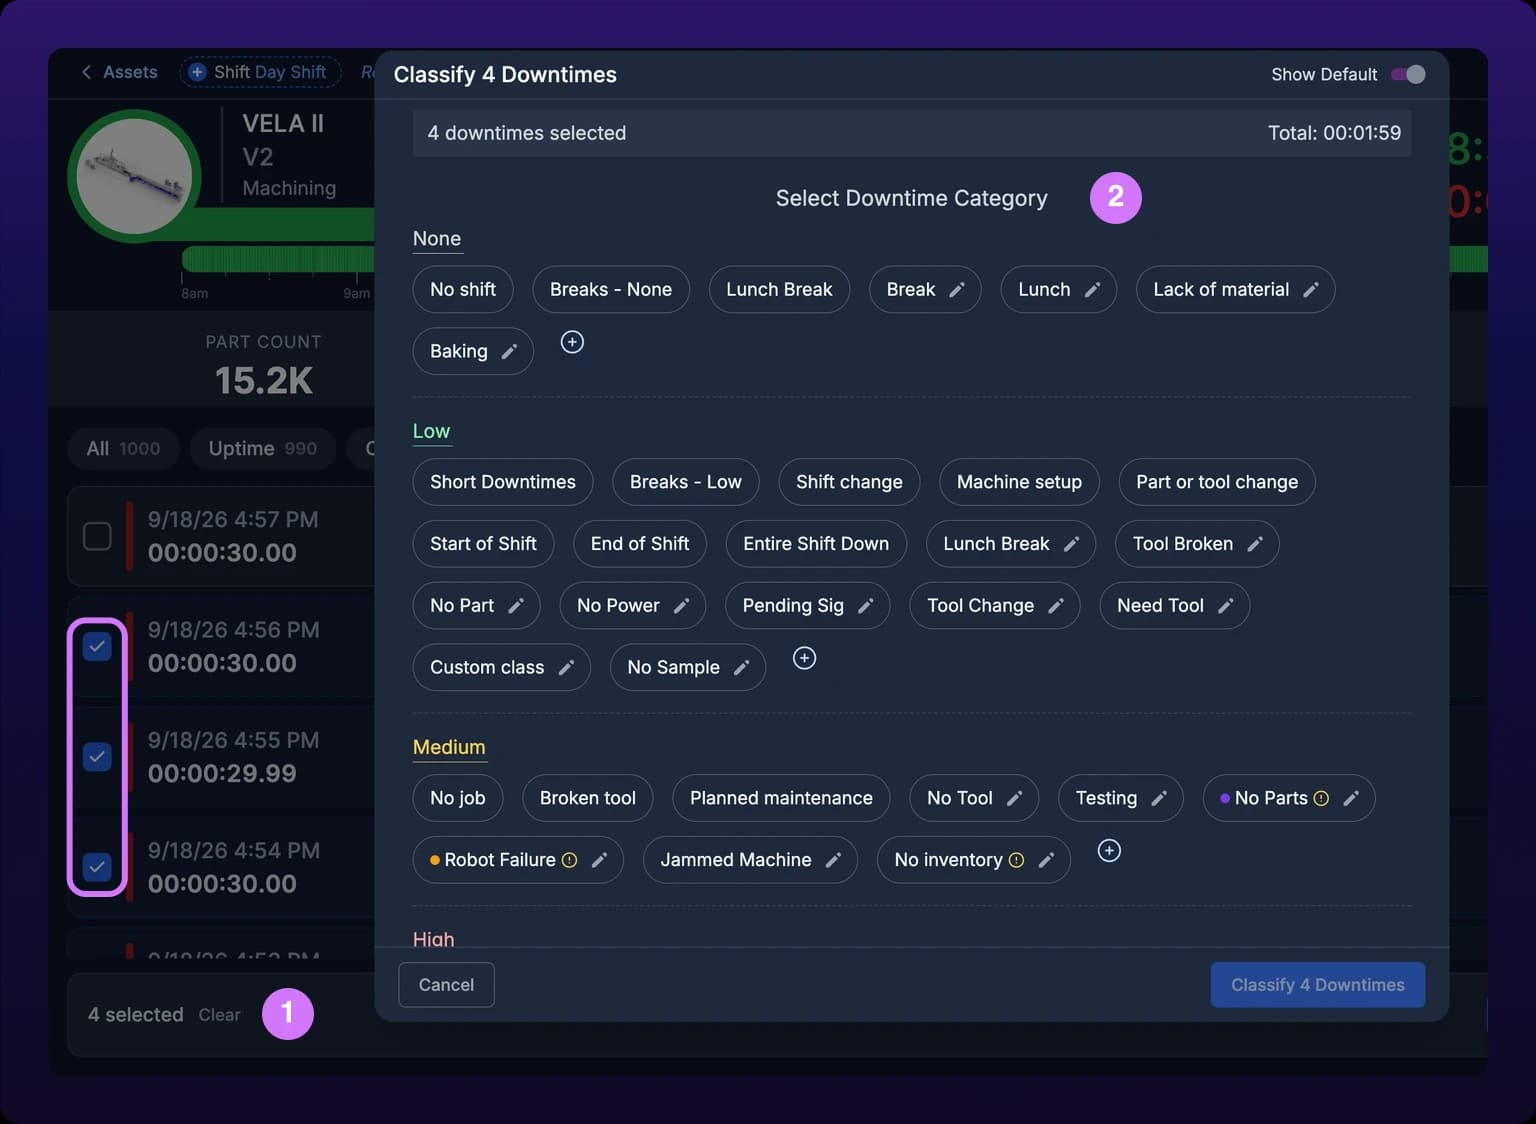Edit the Testing category via pencil icon

(x=1159, y=799)
